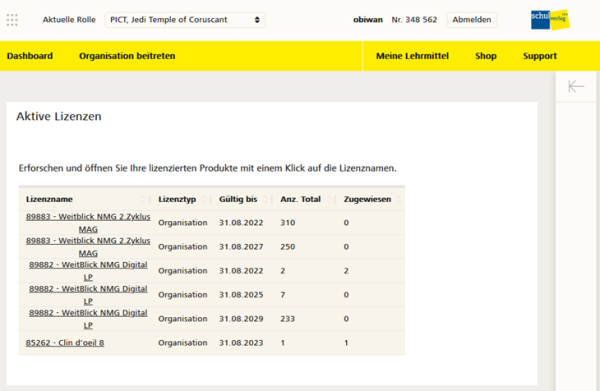Open Meine Lehrmittel menu
This screenshot has height=391, width=600.
[x=412, y=56]
